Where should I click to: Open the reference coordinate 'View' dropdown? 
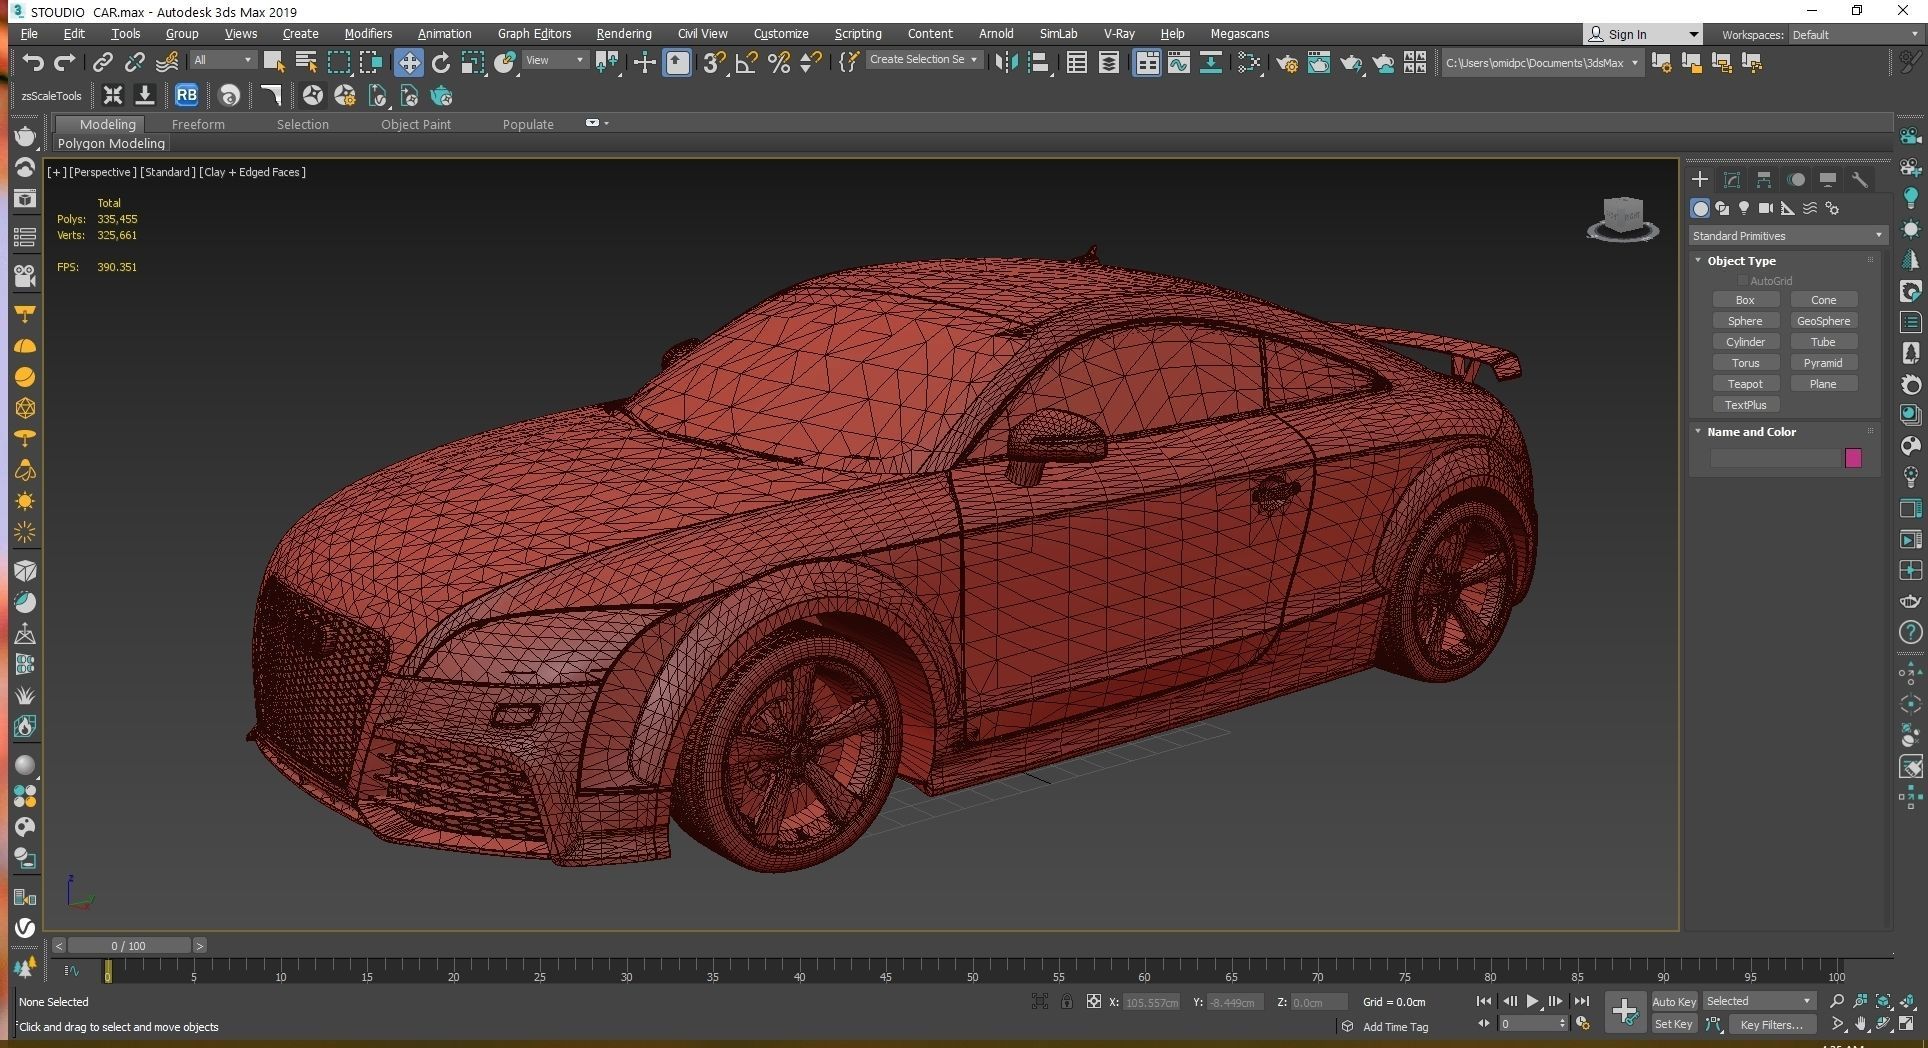555,60
